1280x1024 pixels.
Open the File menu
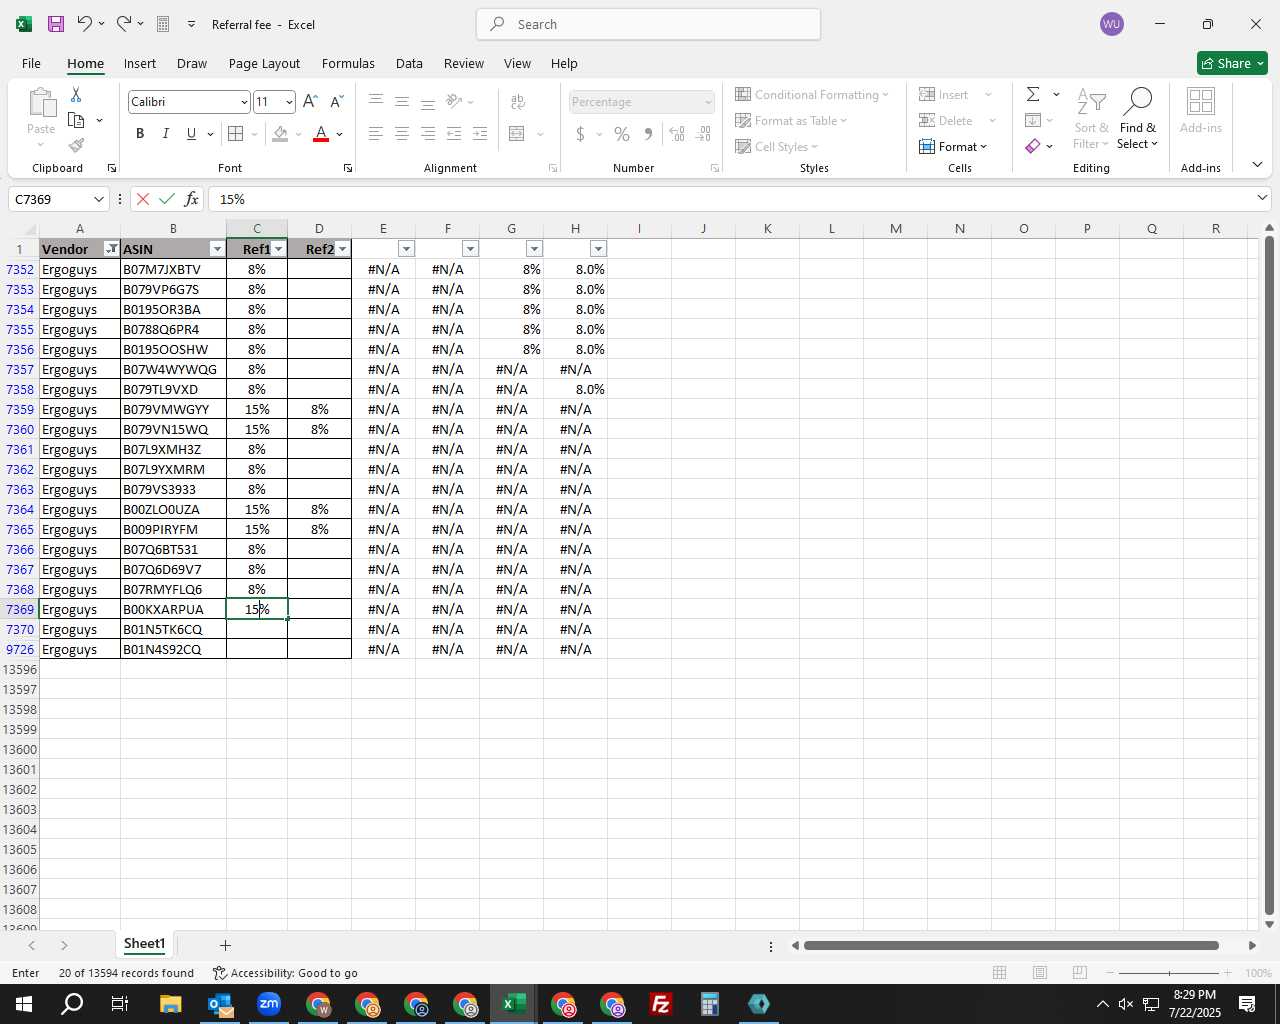point(31,63)
